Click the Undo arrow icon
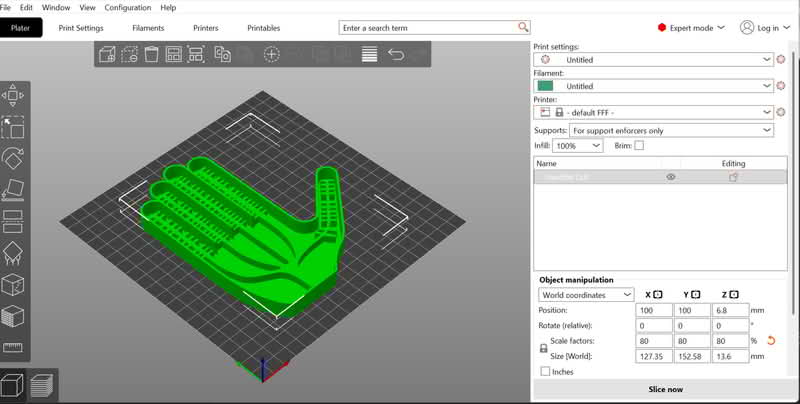This screenshot has width=800, height=404. tap(396, 54)
